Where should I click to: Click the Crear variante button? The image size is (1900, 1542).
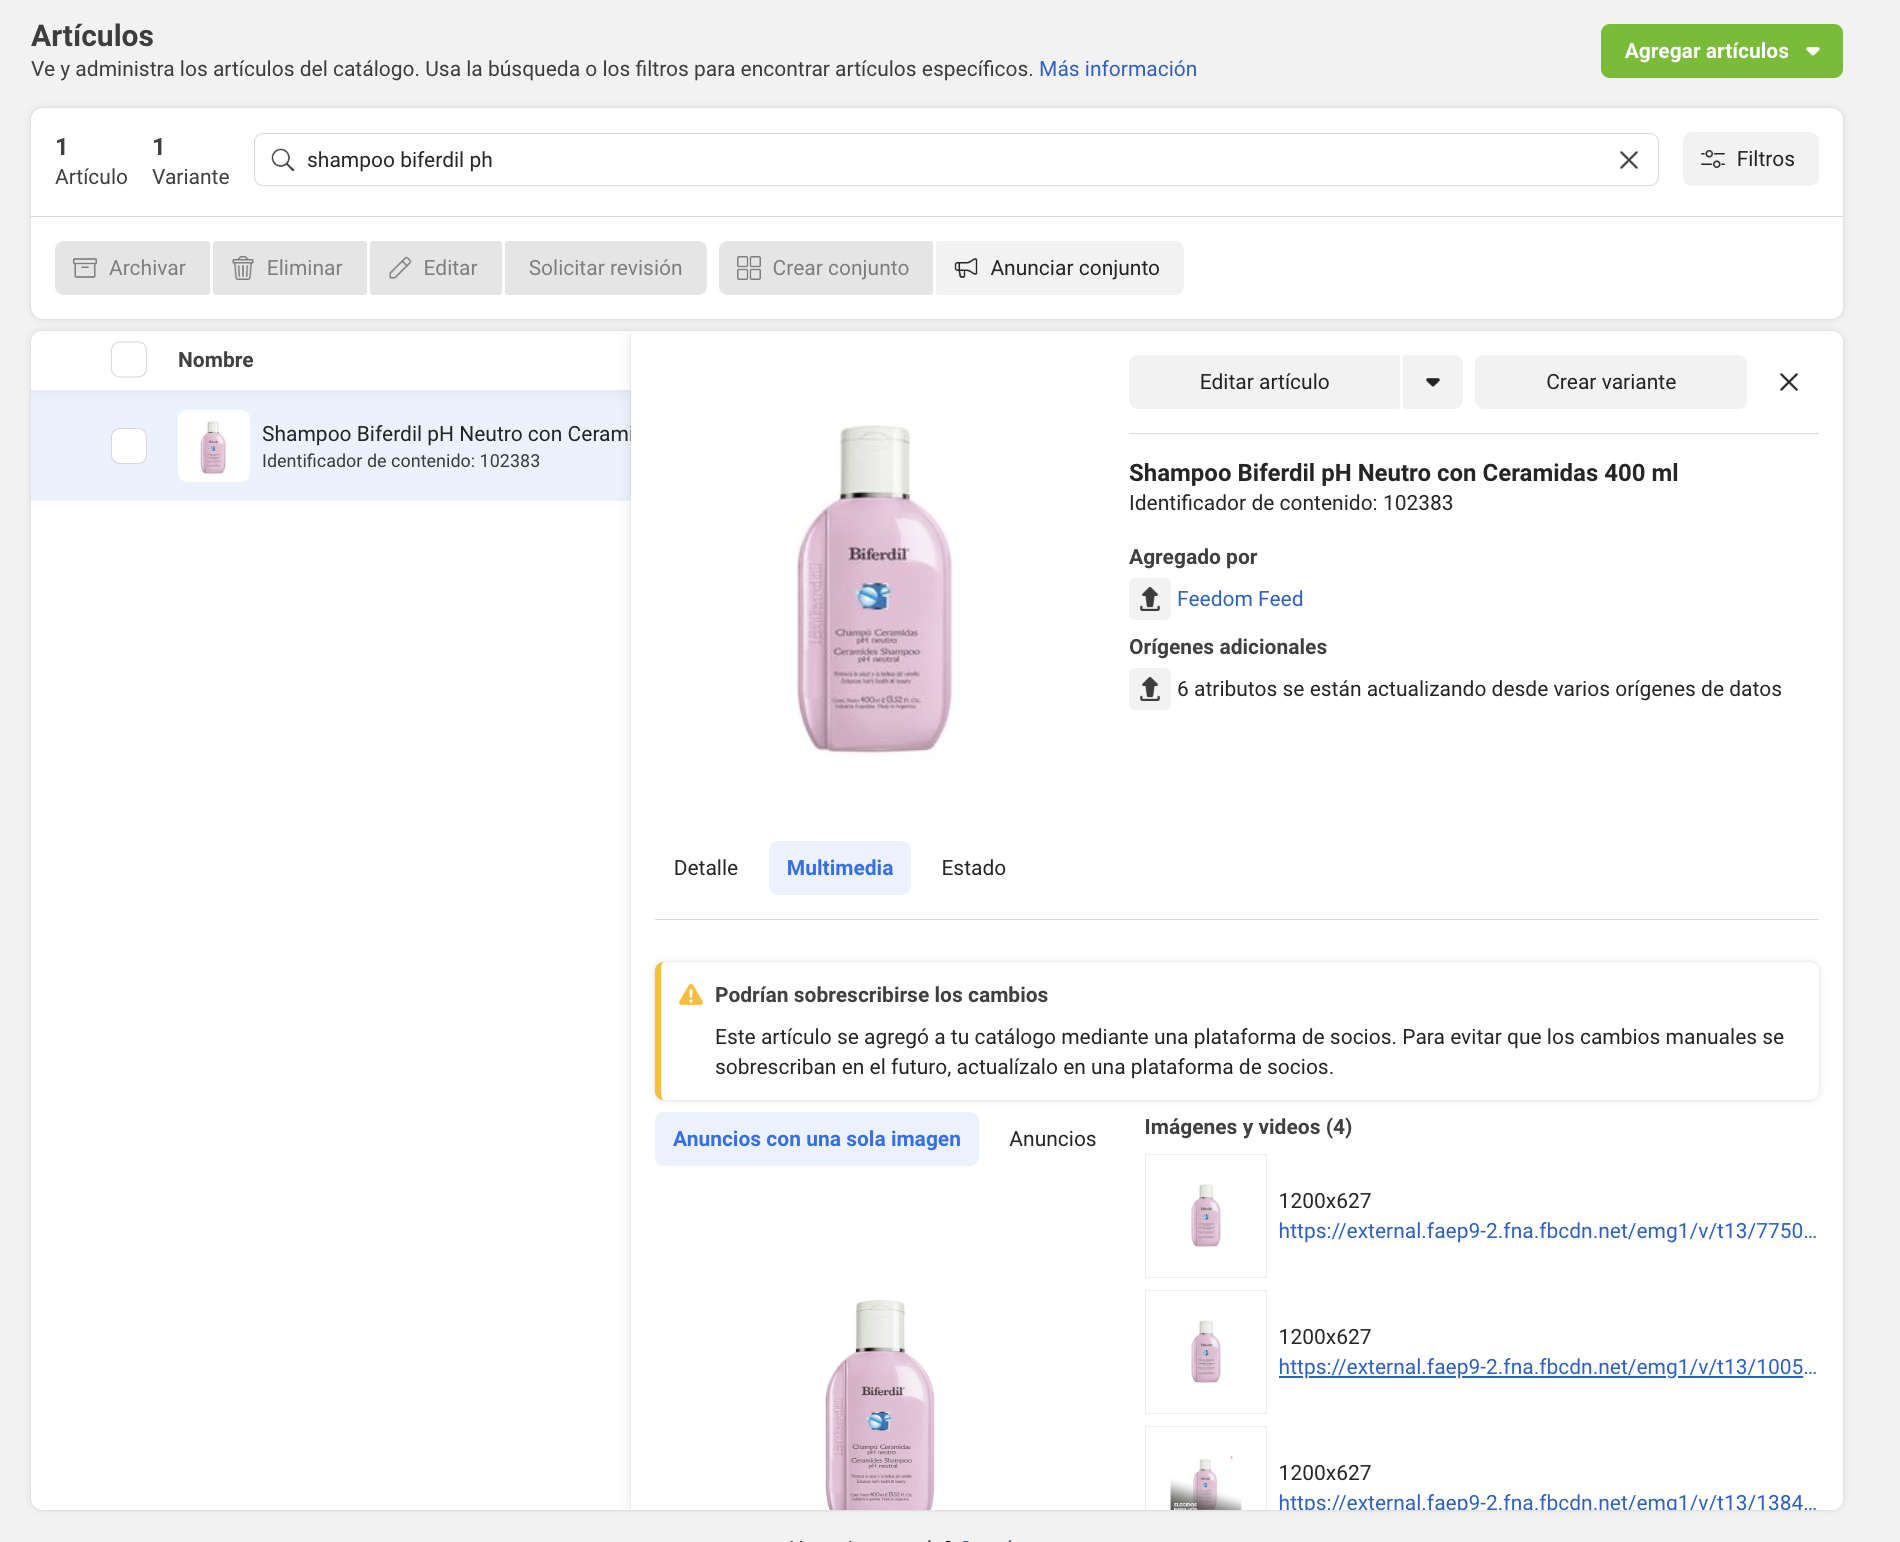(1610, 382)
